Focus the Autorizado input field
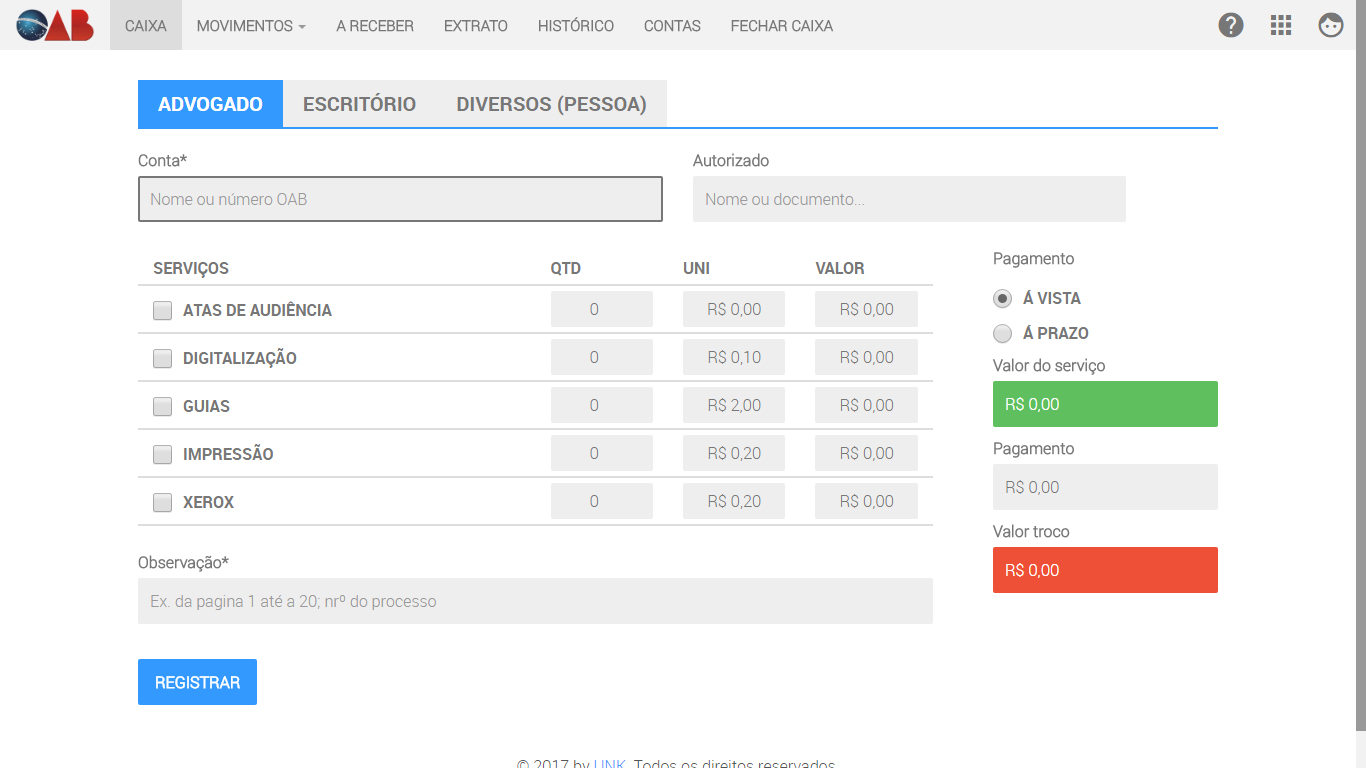The height and width of the screenshot is (768, 1366). click(909, 199)
